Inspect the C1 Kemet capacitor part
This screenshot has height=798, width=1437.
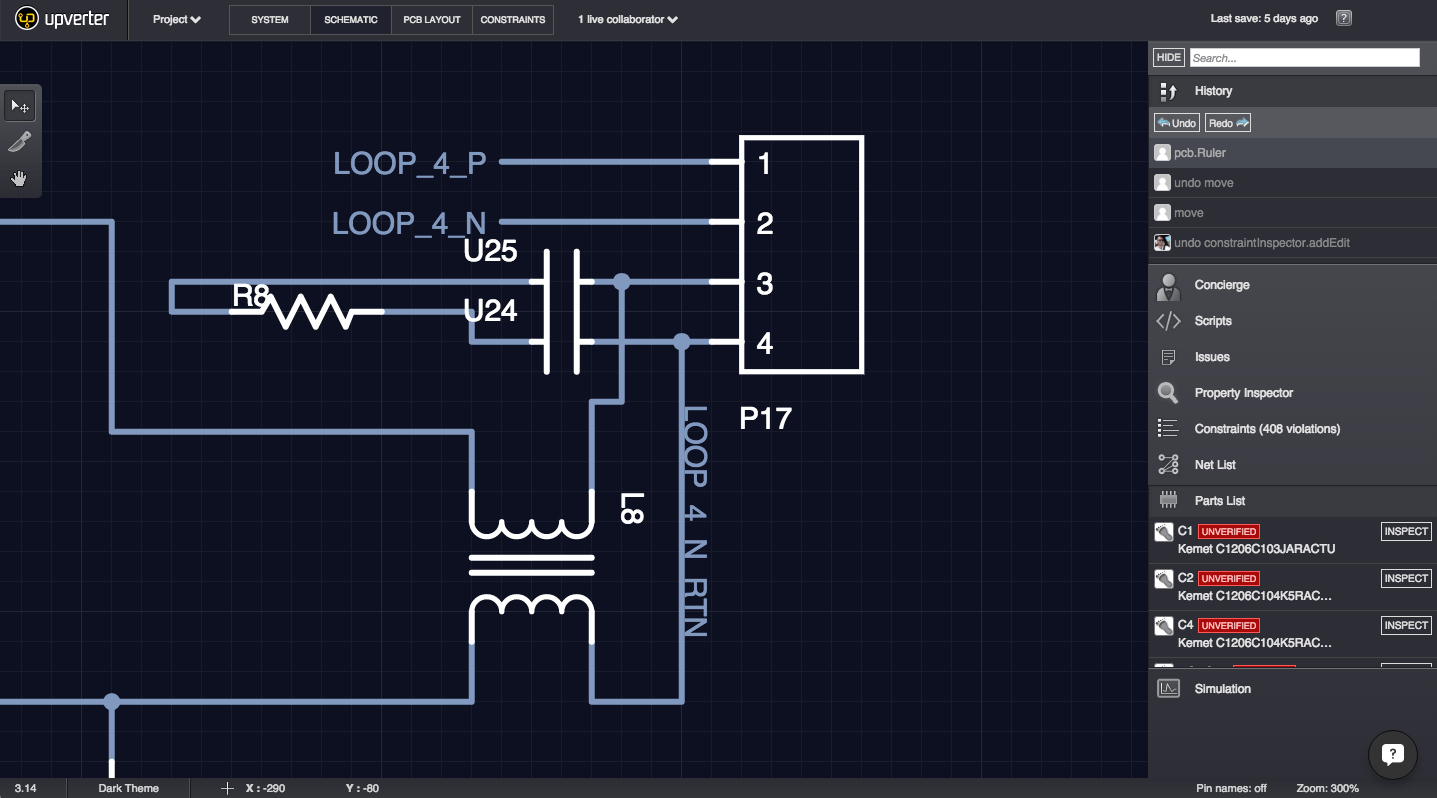(1405, 531)
